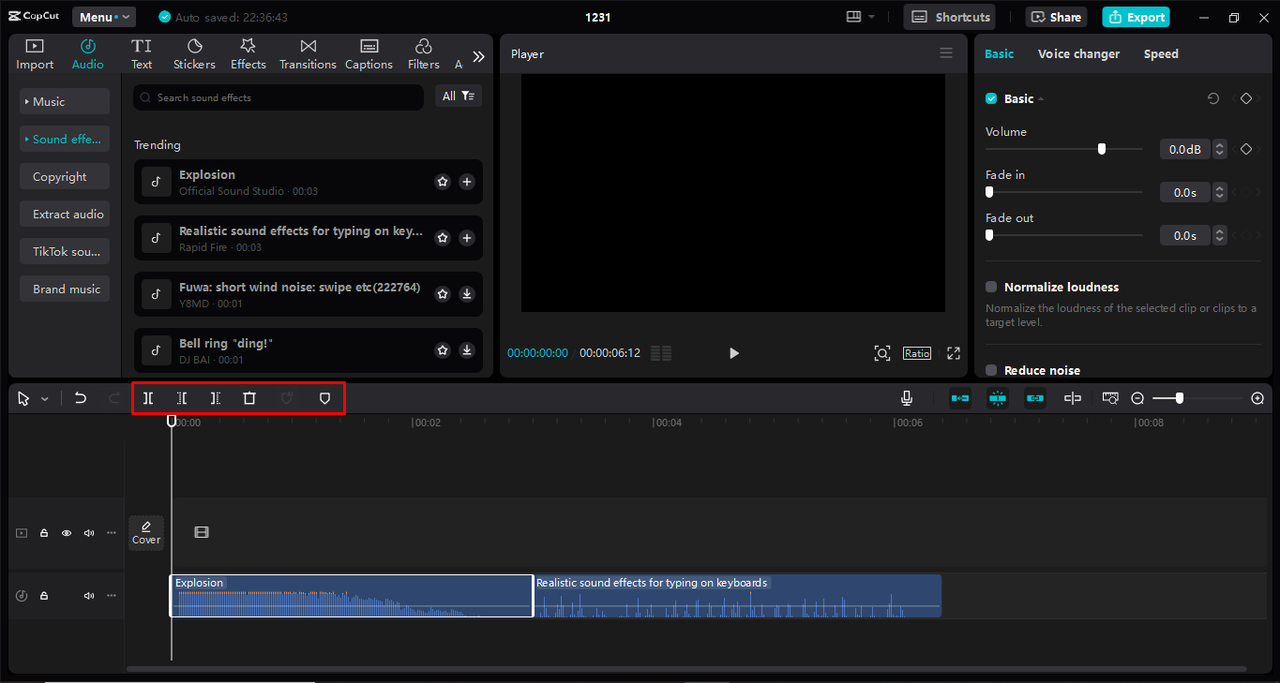
Task: Expand the Music category
Action: pyautogui.click(x=64, y=102)
